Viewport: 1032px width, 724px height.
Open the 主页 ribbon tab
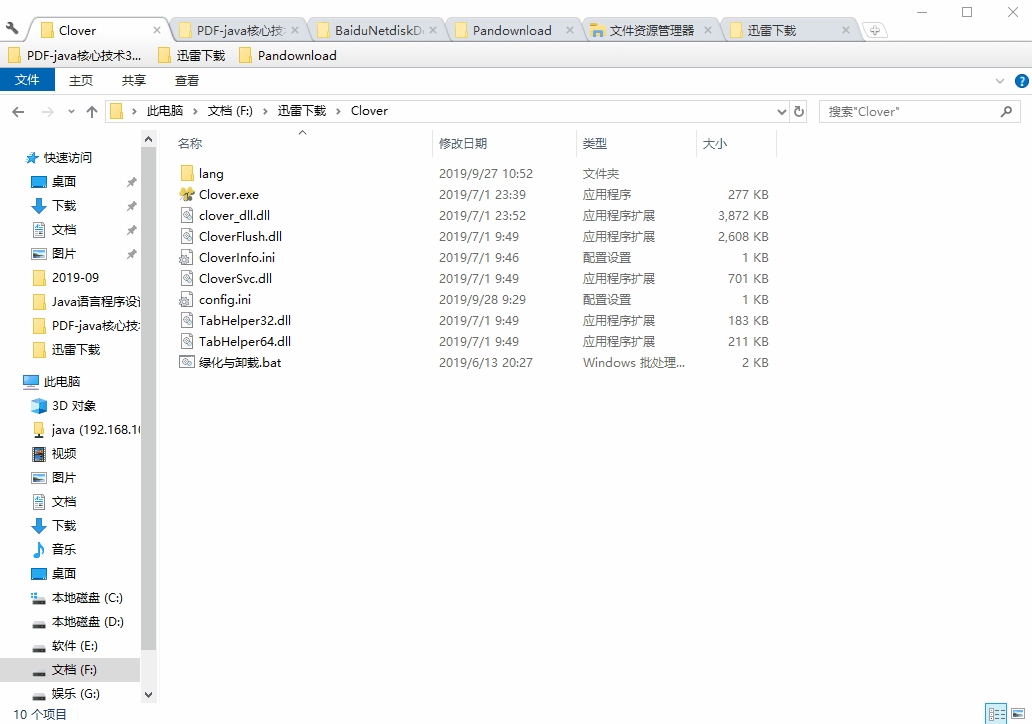coord(81,80)
